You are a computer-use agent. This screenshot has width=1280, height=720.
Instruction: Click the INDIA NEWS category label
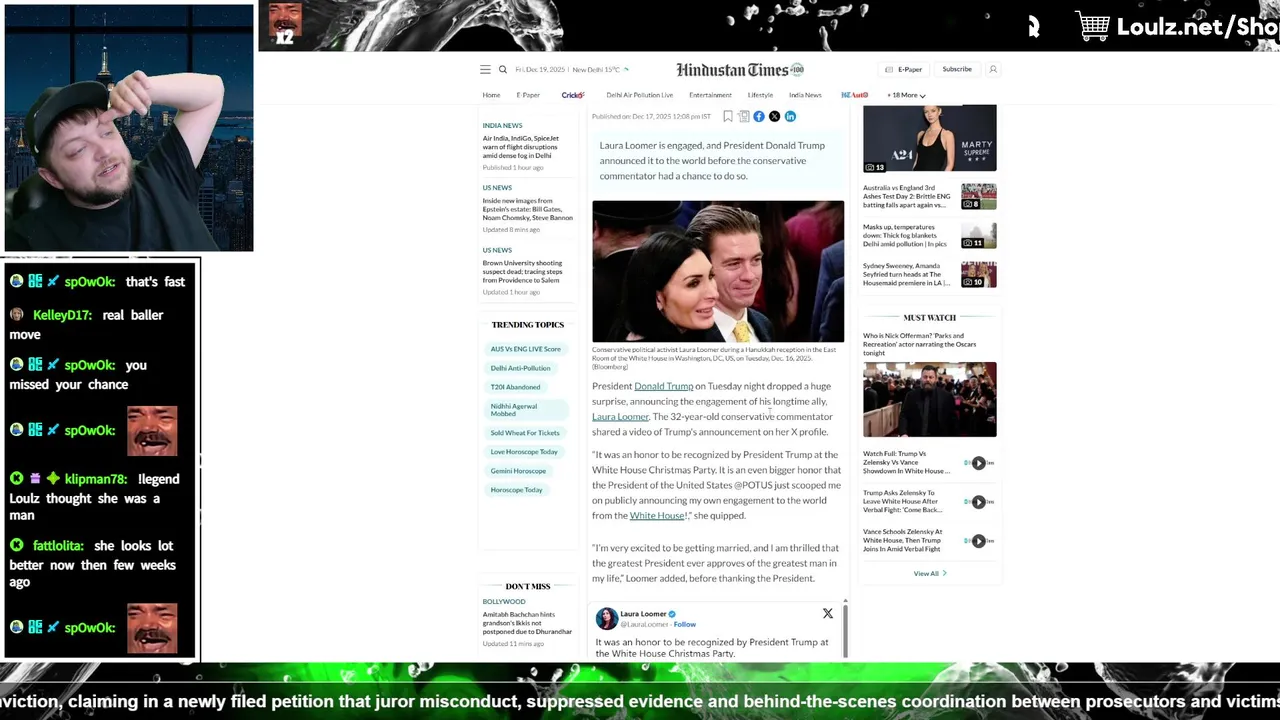(502, 126)
